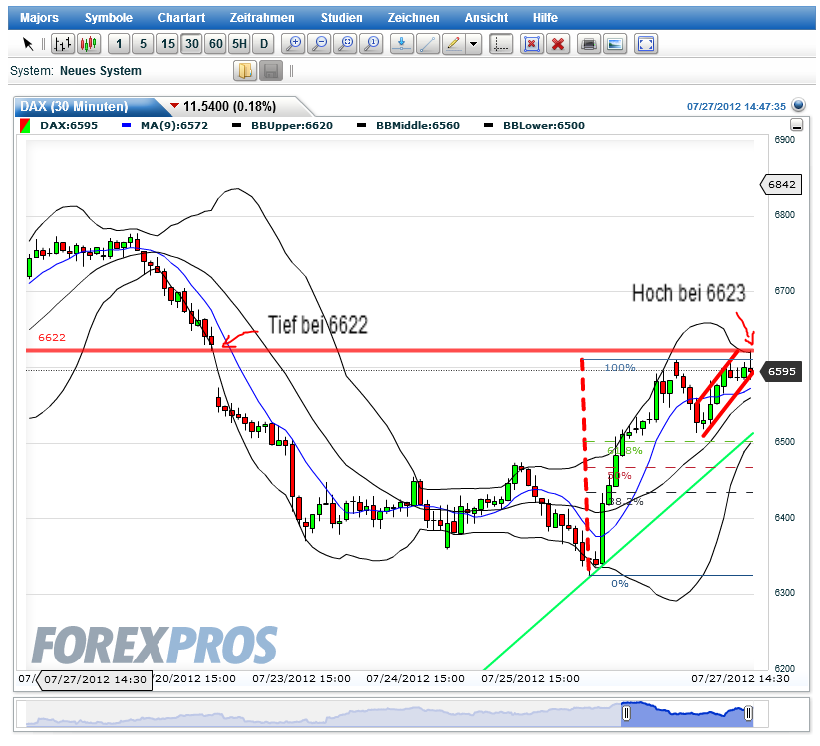
Task: Click the 07/24/2012 15:00 axis date
Action: pos(415,679)
